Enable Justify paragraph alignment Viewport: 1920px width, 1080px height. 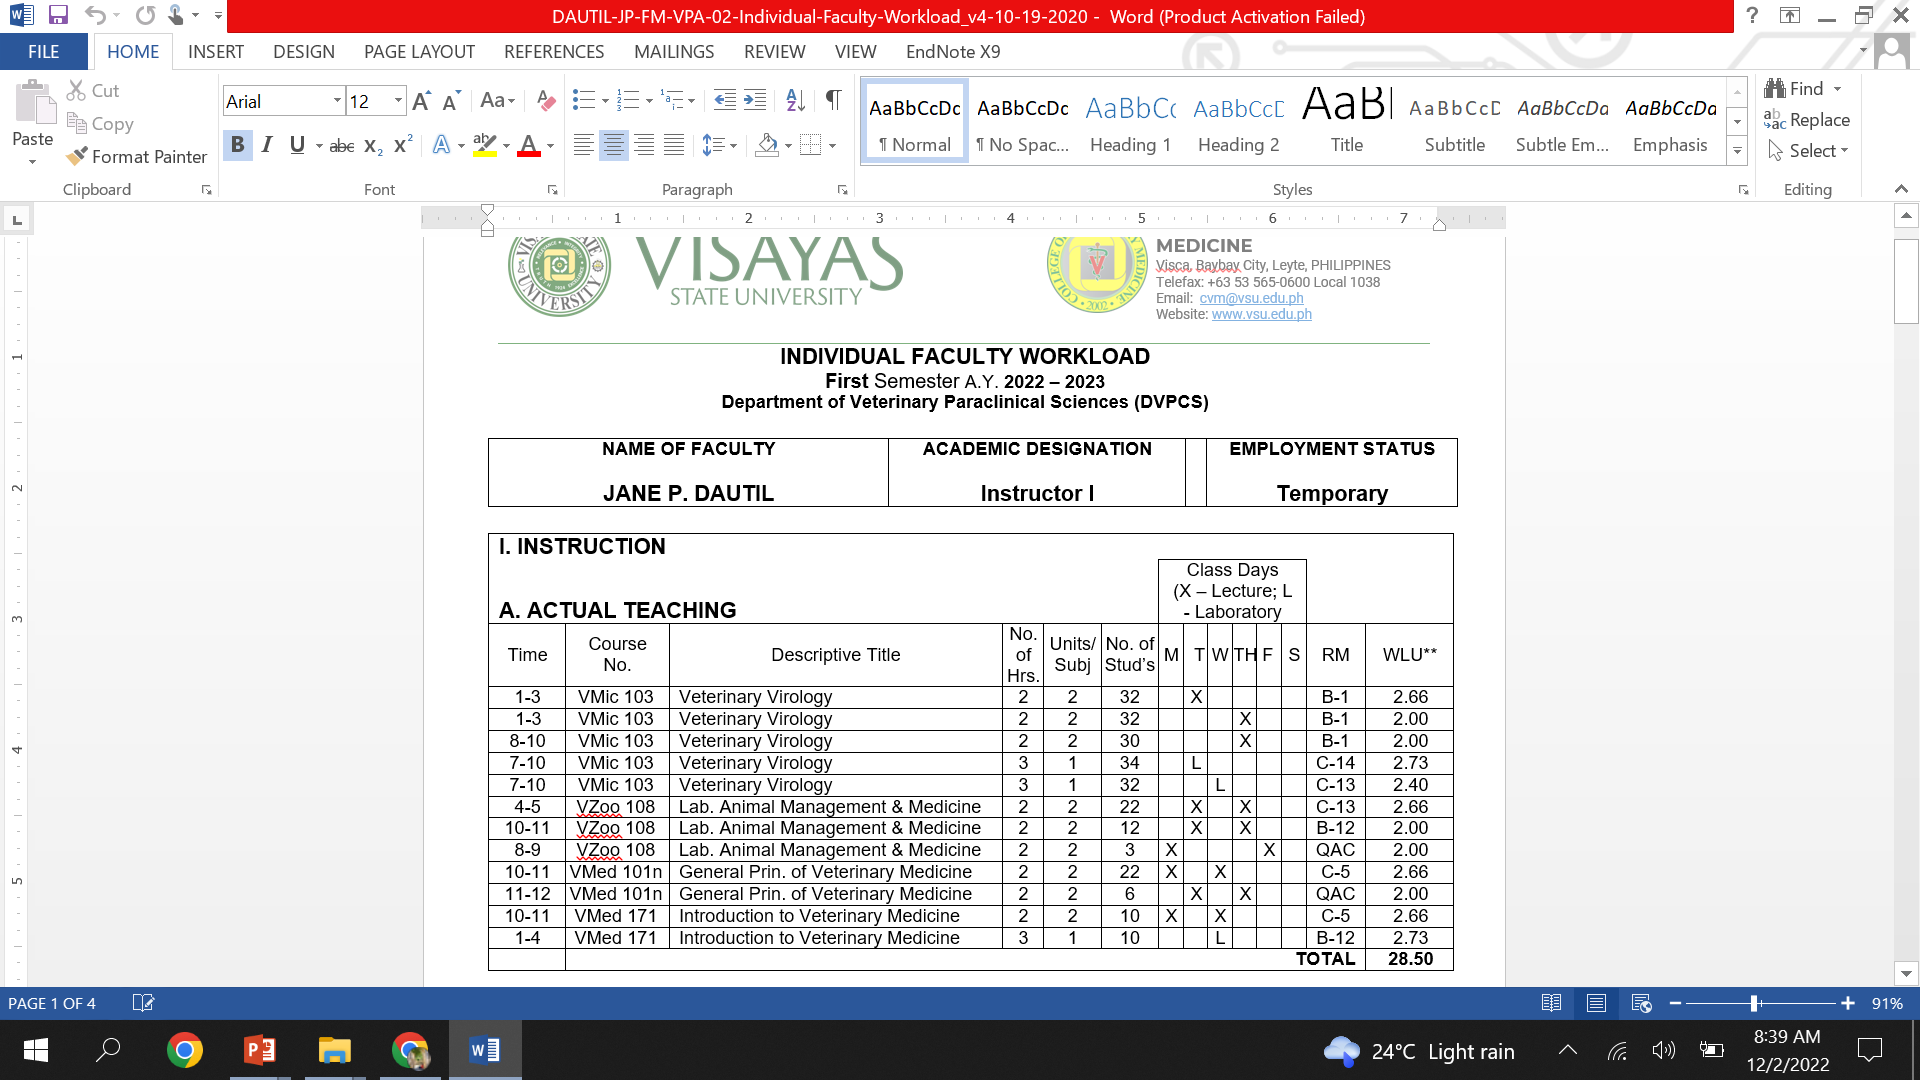(675, 146)
